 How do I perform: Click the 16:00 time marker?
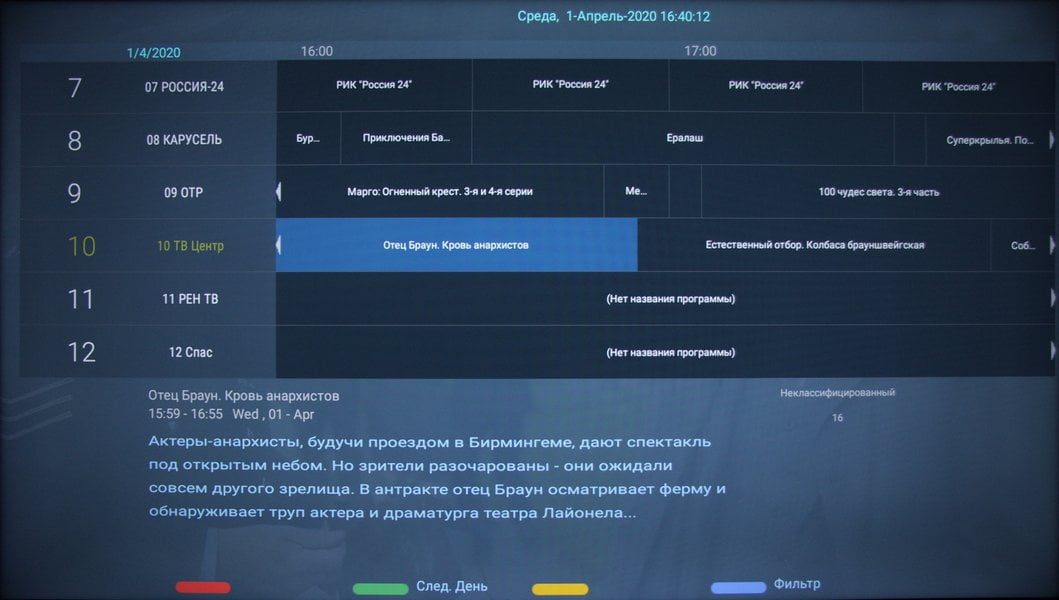pos(317,51)
